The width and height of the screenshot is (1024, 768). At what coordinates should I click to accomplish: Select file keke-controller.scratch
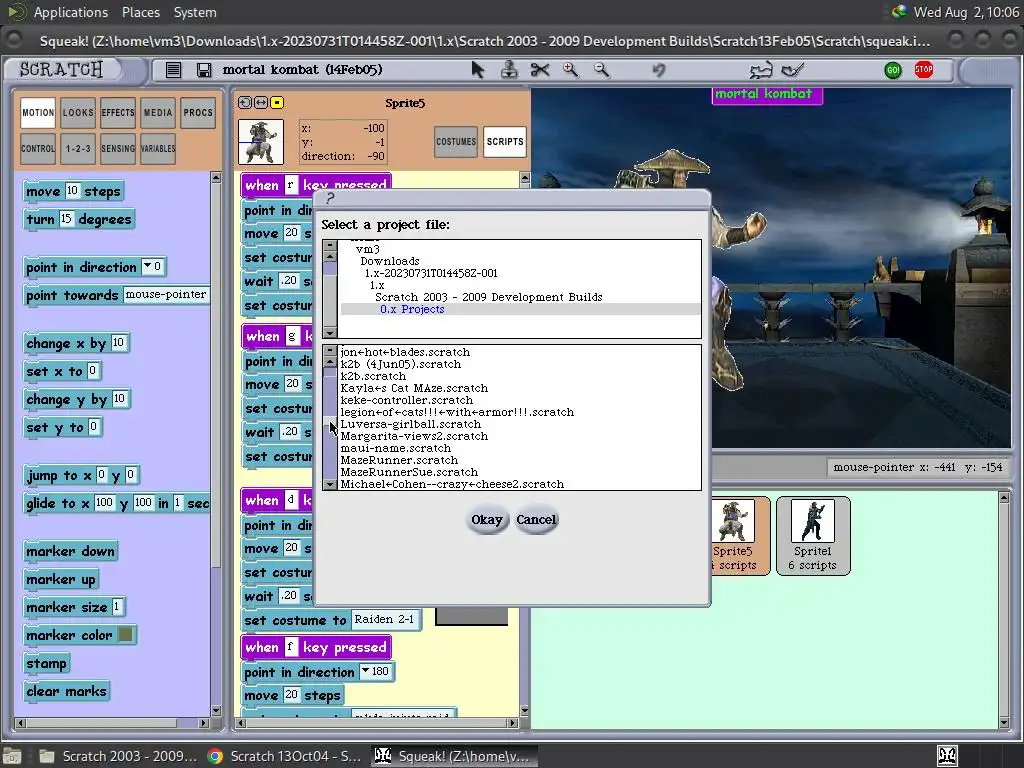pos(406,400)
